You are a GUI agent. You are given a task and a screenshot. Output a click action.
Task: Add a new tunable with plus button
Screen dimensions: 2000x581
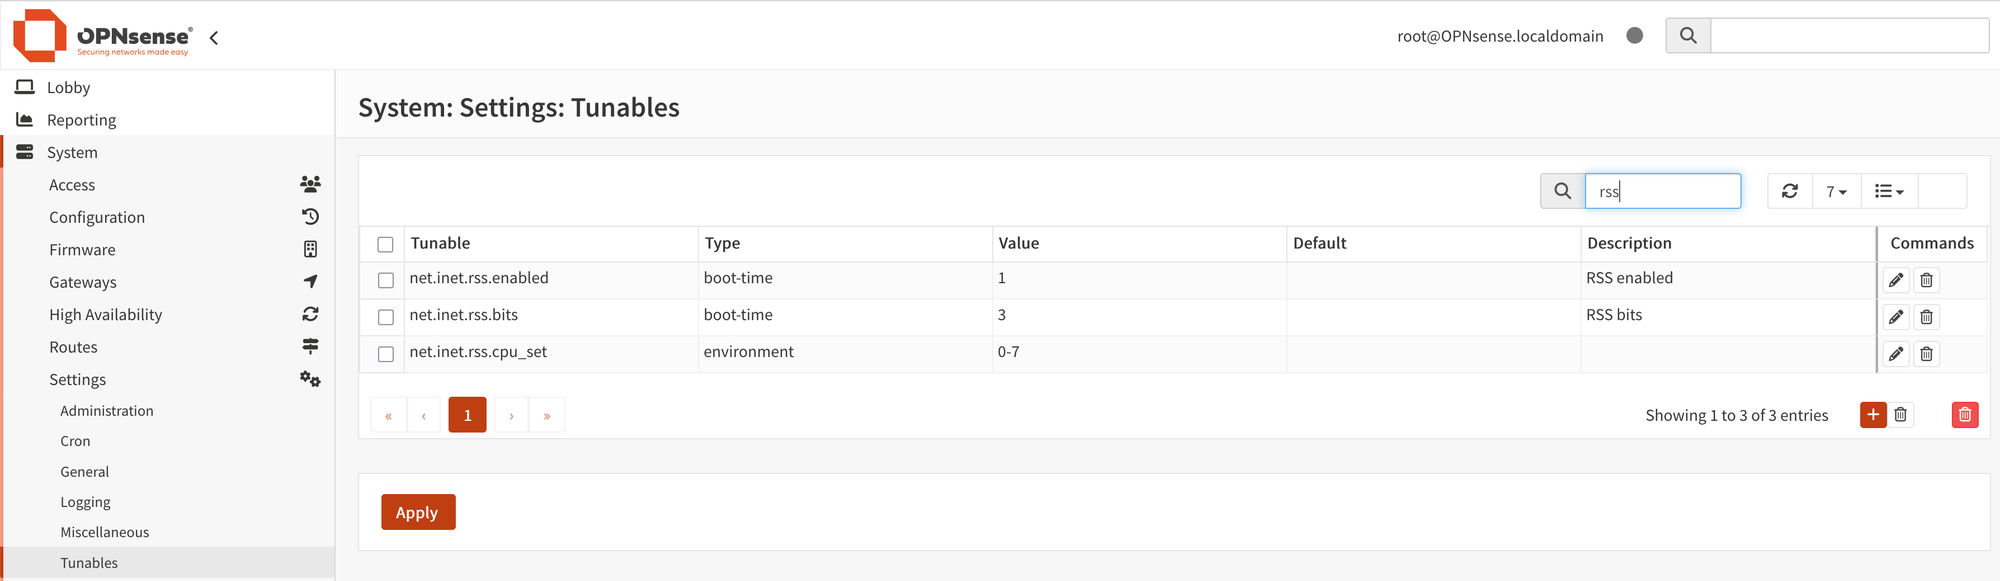[x=1873, y=415]
